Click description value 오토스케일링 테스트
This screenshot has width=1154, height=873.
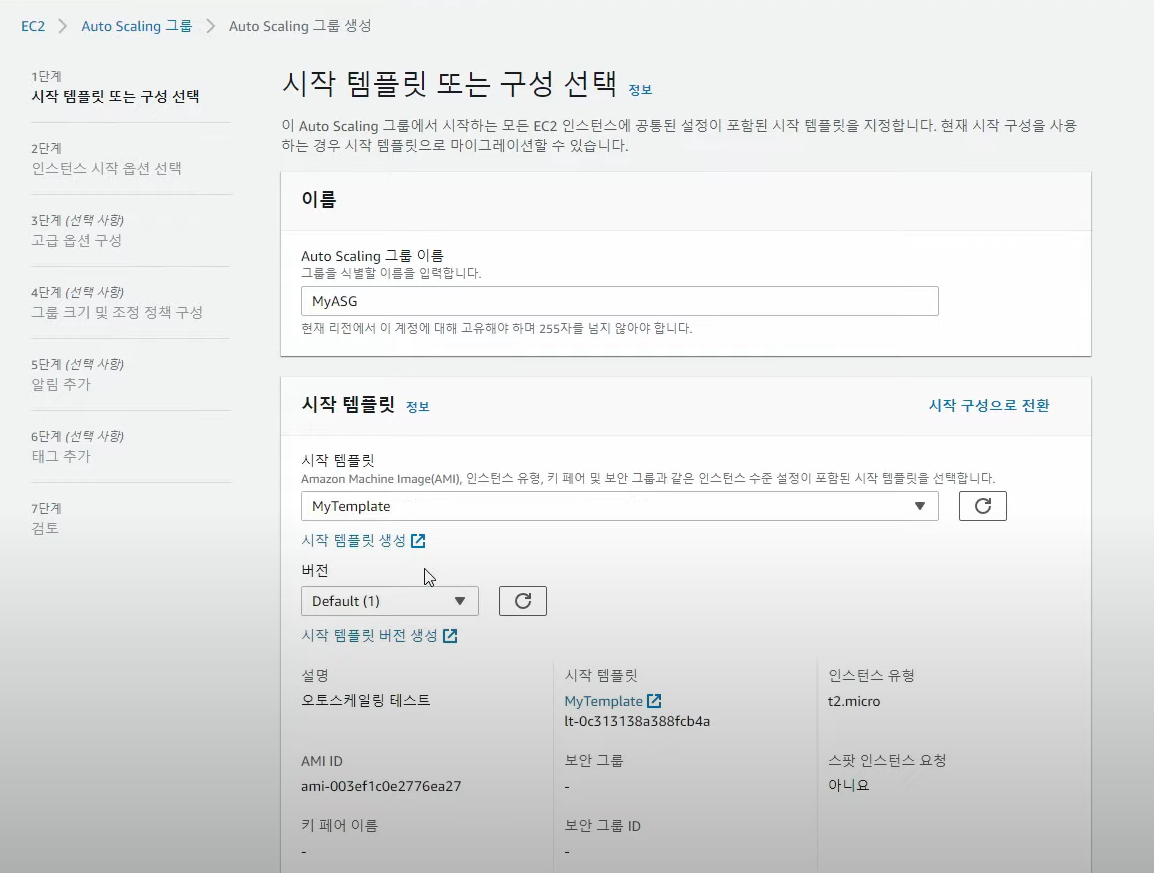point(366,700)
